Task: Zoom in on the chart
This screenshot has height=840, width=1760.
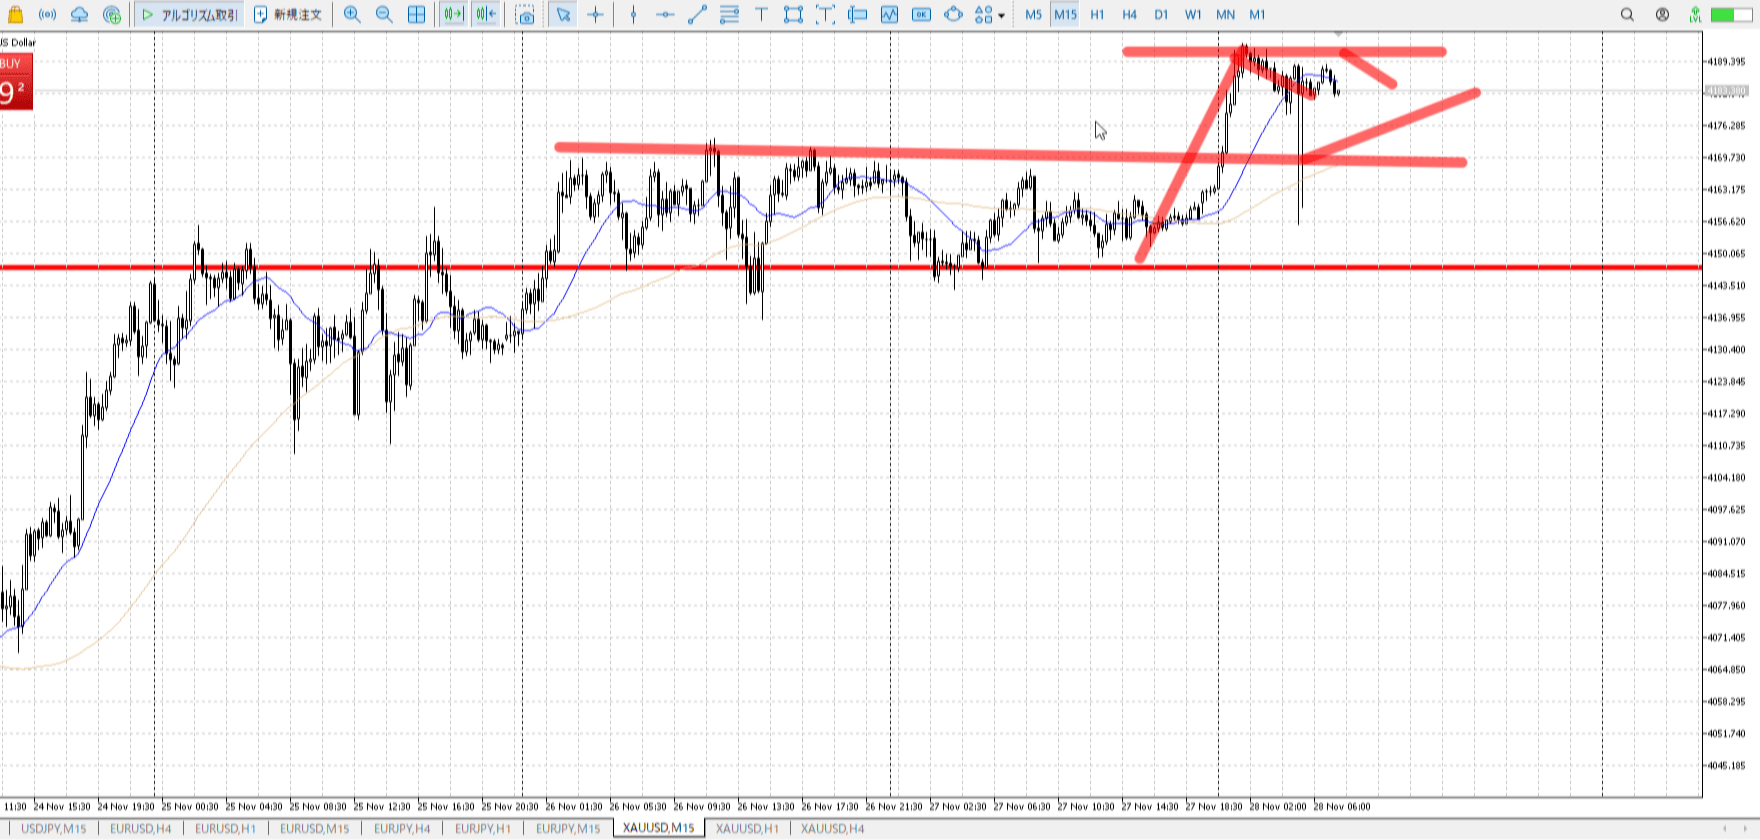Action: point(352,15)
